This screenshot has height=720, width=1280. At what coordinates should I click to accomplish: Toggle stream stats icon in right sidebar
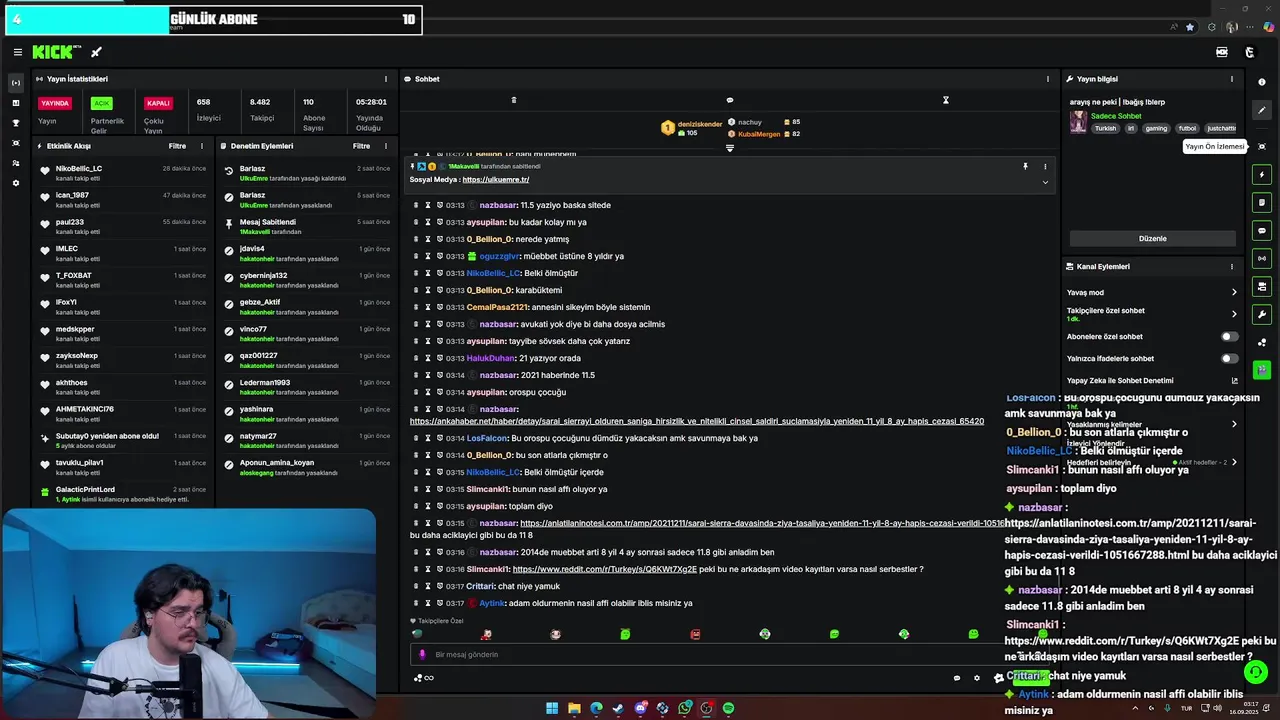pyautogui.click(x=1262, y=259)
